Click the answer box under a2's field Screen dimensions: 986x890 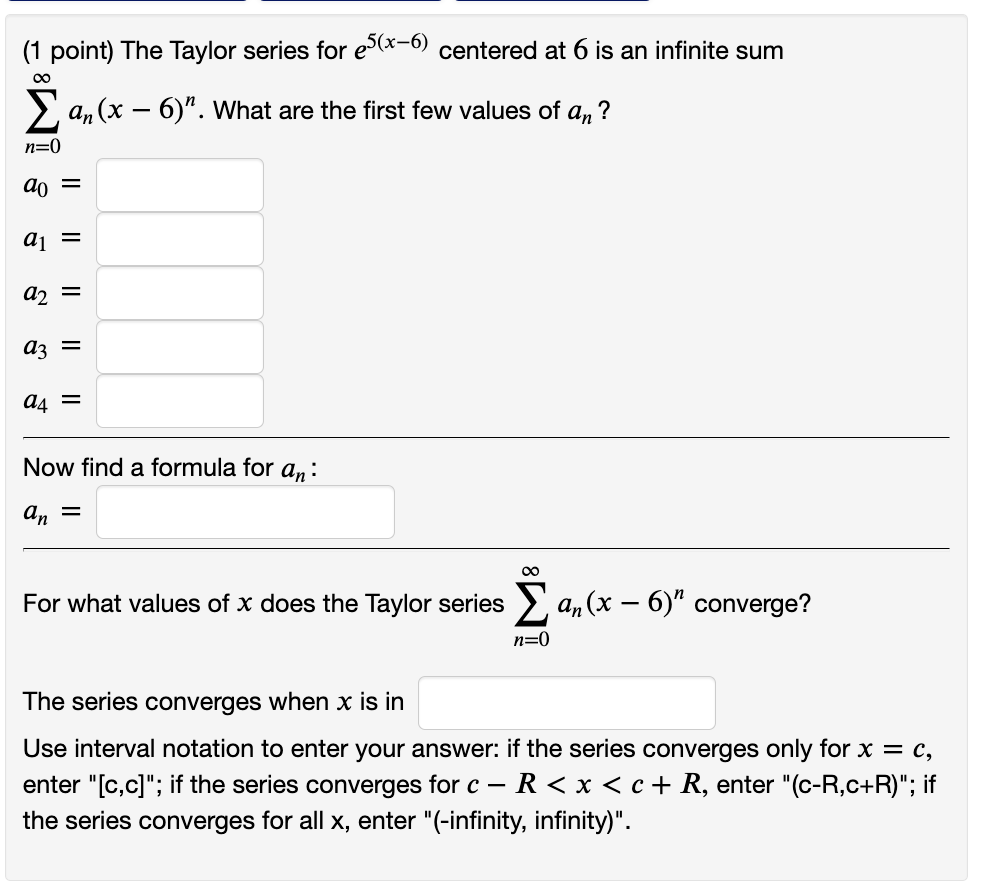pyautogui.click(x=178, y=346)
